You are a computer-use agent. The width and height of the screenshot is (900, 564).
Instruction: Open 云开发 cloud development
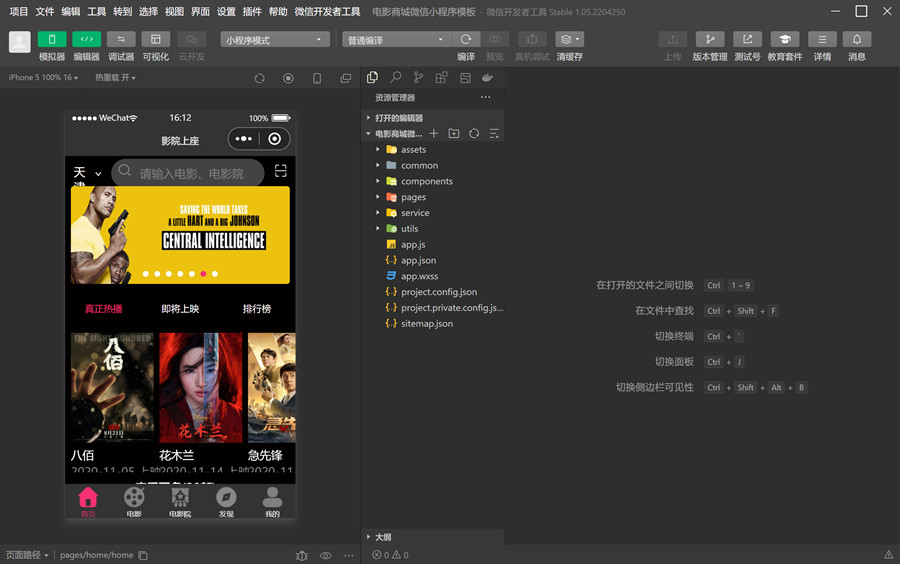pyautogui.click(x=192, y=39)
